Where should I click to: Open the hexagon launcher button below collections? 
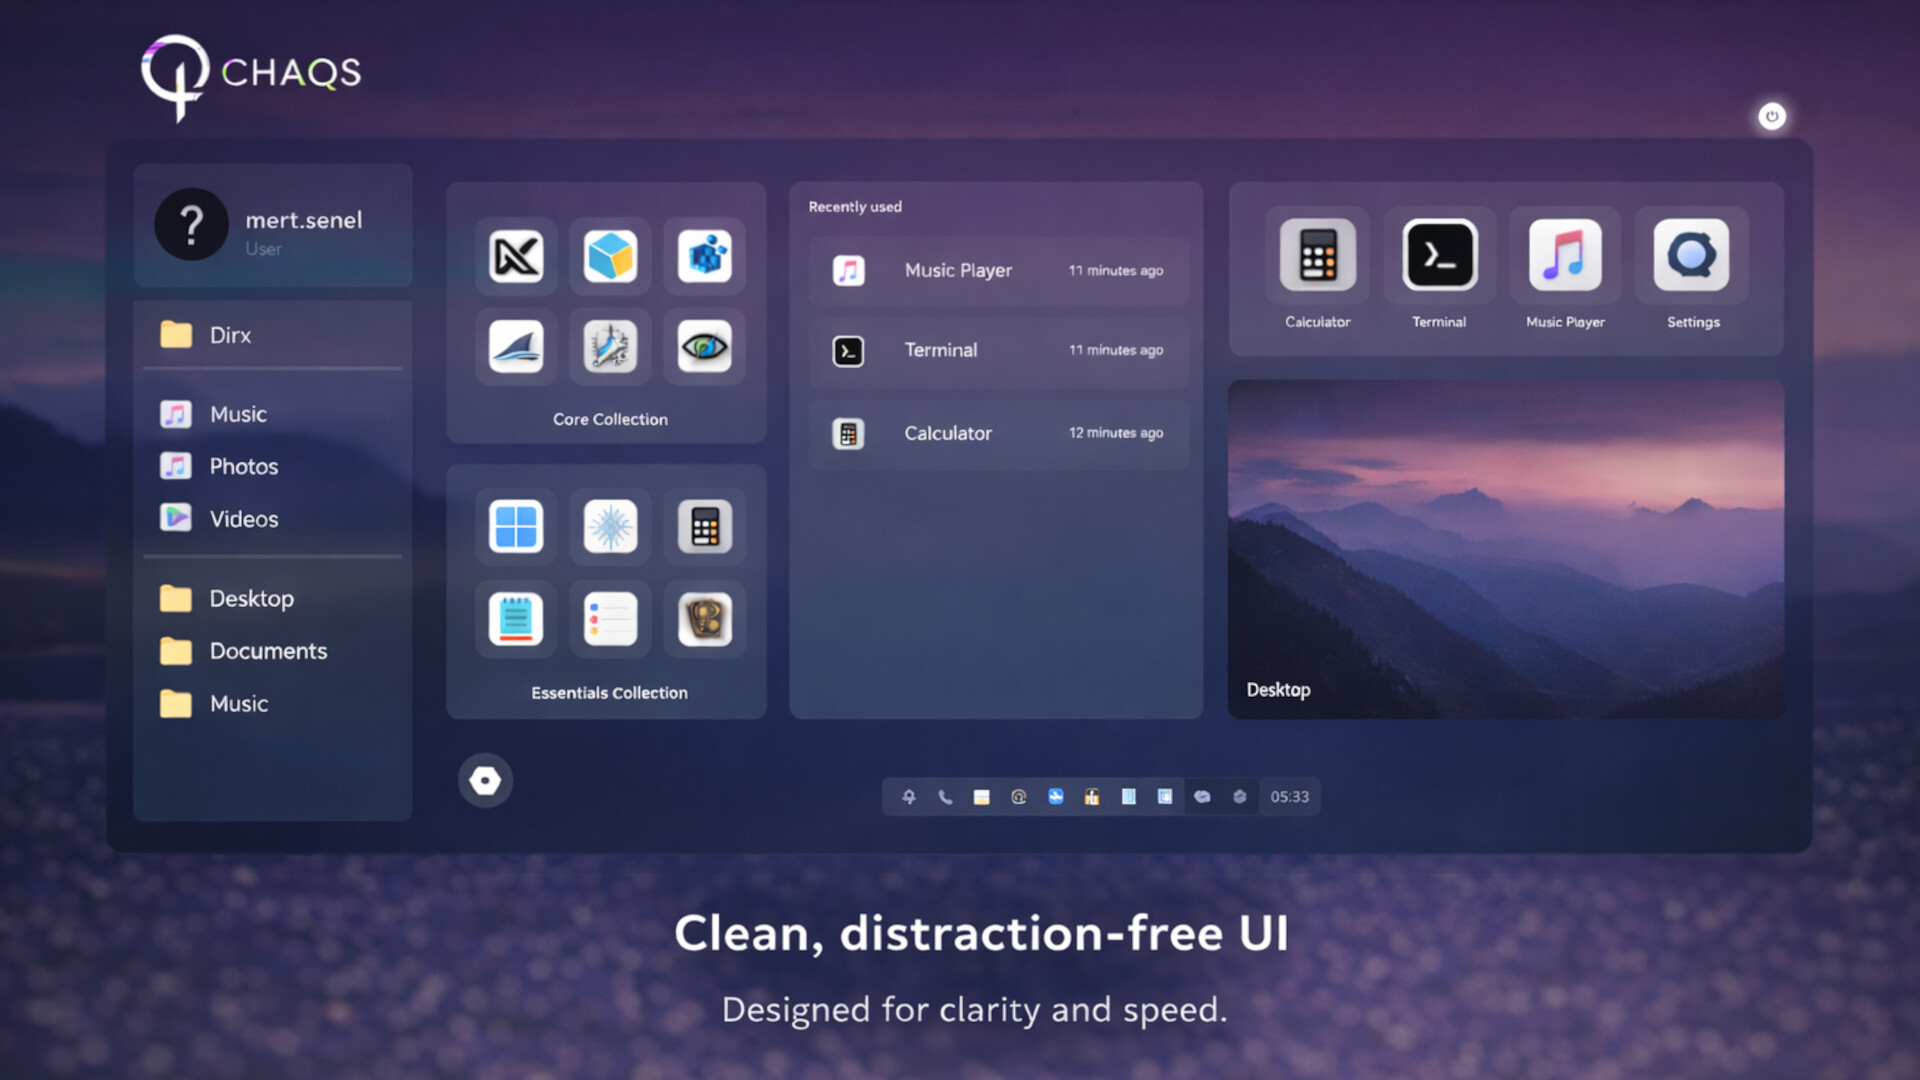pyautogui.click(x=485, y=780)
